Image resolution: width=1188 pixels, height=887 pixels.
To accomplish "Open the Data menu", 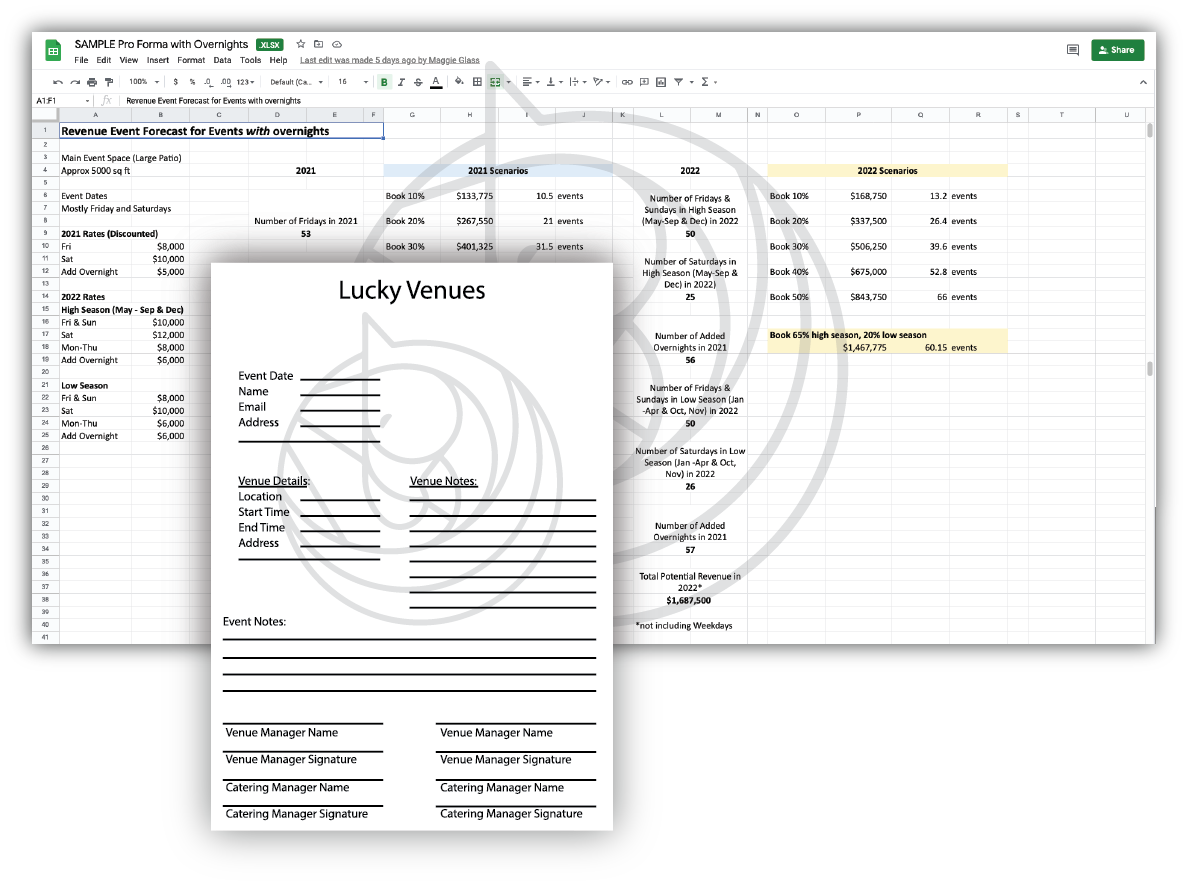I will click(x=222, y=60).
